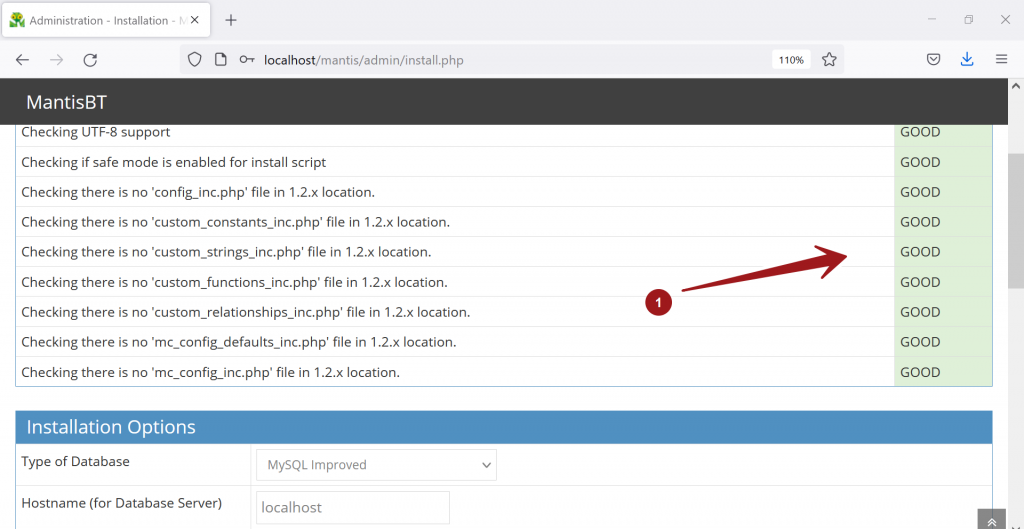This screenshot has height=529, width=1024.
Task: Close the Administration - Installation tab
Action: click(x=195, y=20)
